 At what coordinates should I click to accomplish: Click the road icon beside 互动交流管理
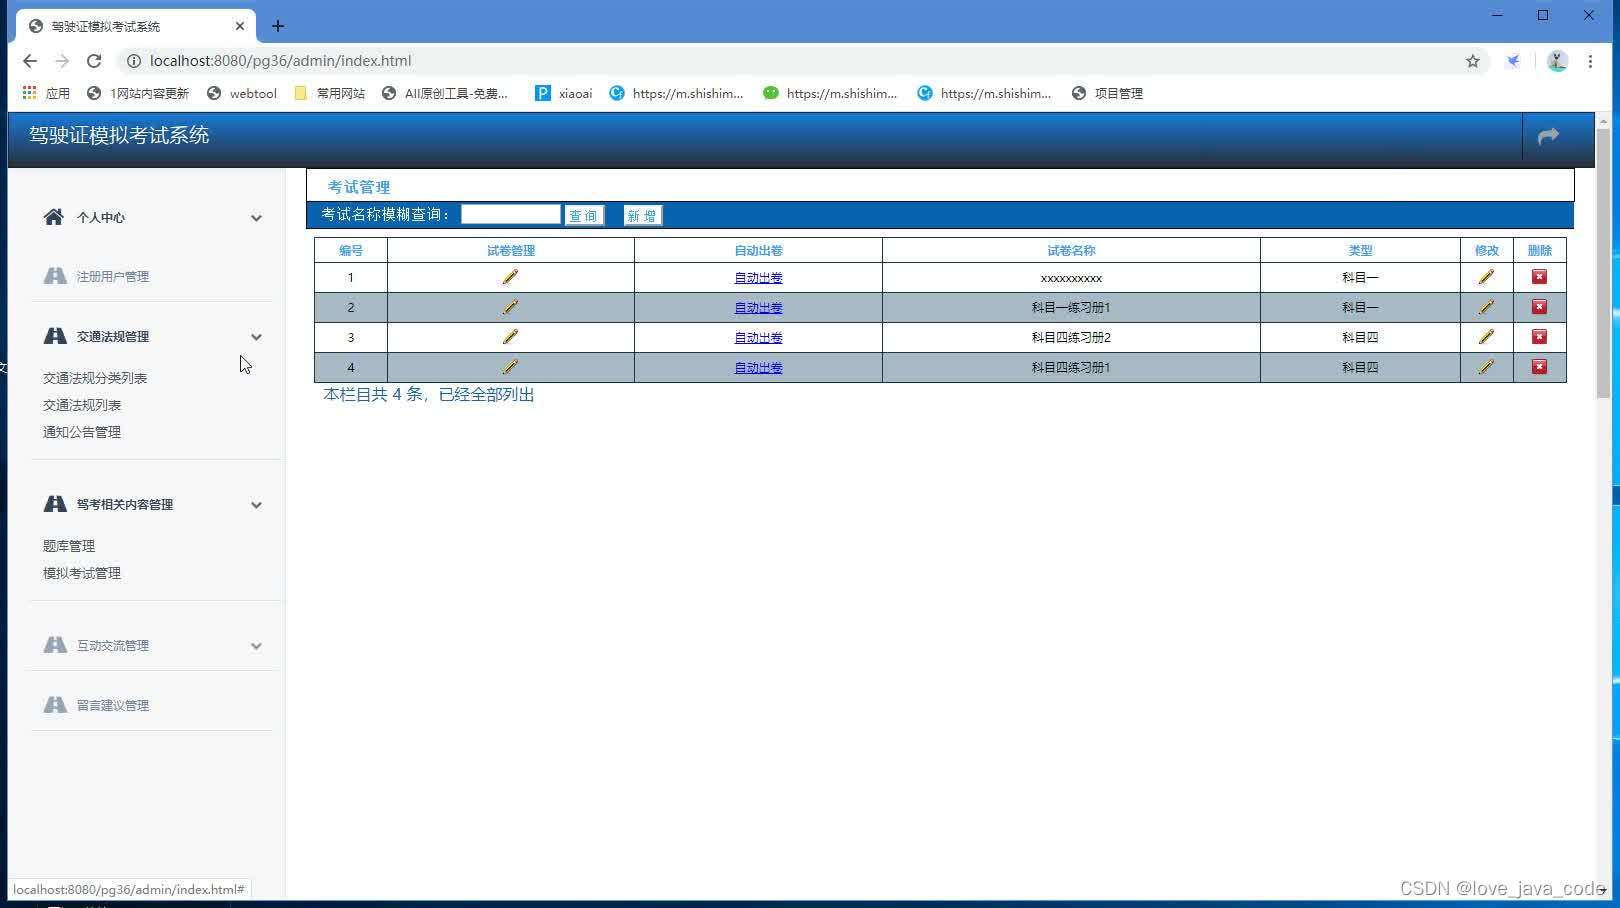[55, 645]
